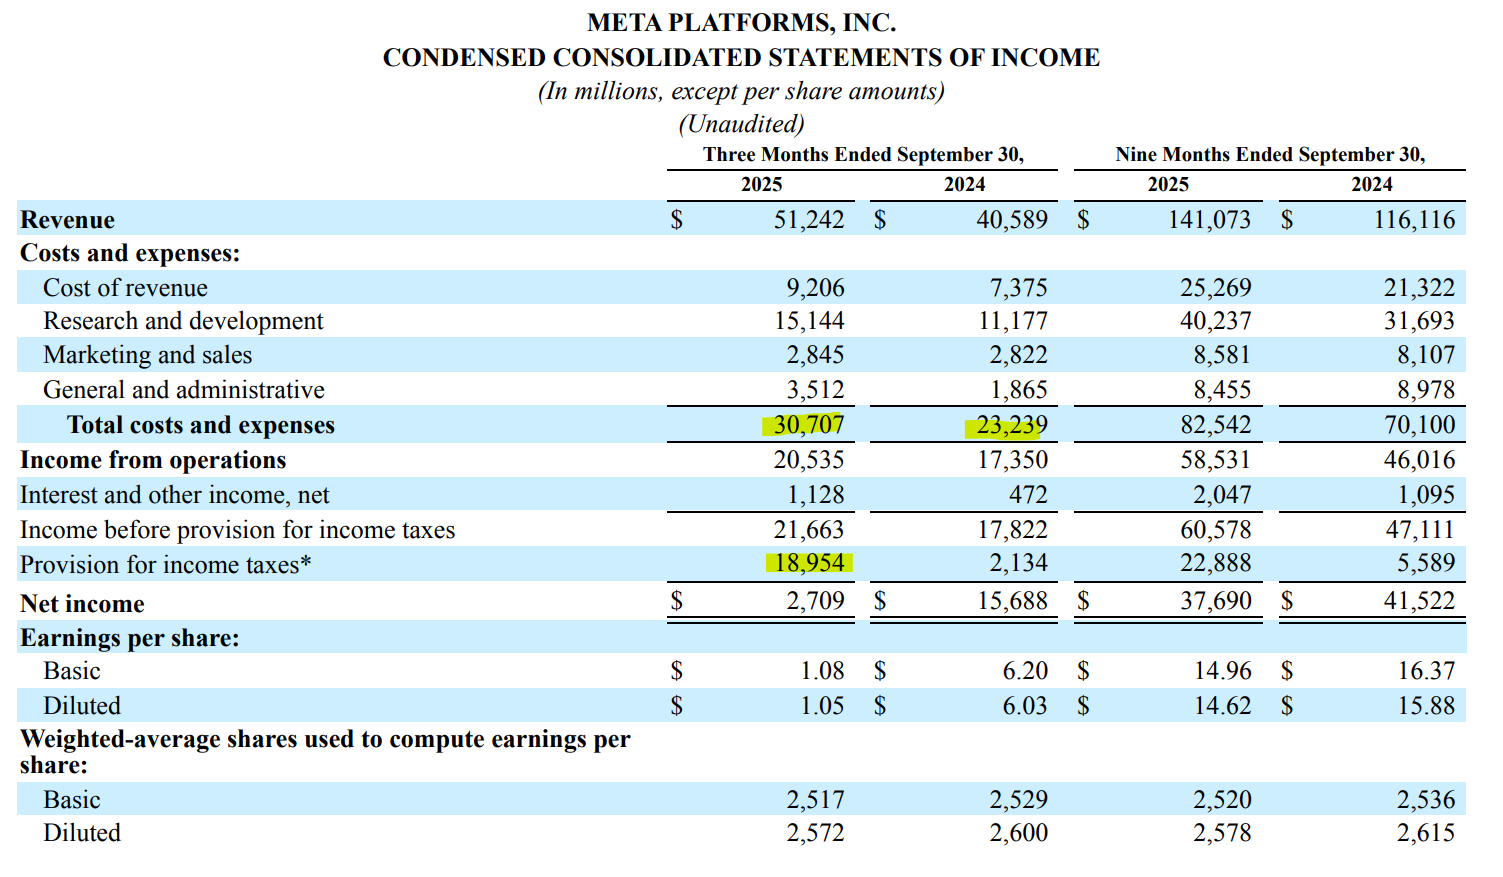Select the Condensed Consolidated Statements of Income heading

click(741, 57)
